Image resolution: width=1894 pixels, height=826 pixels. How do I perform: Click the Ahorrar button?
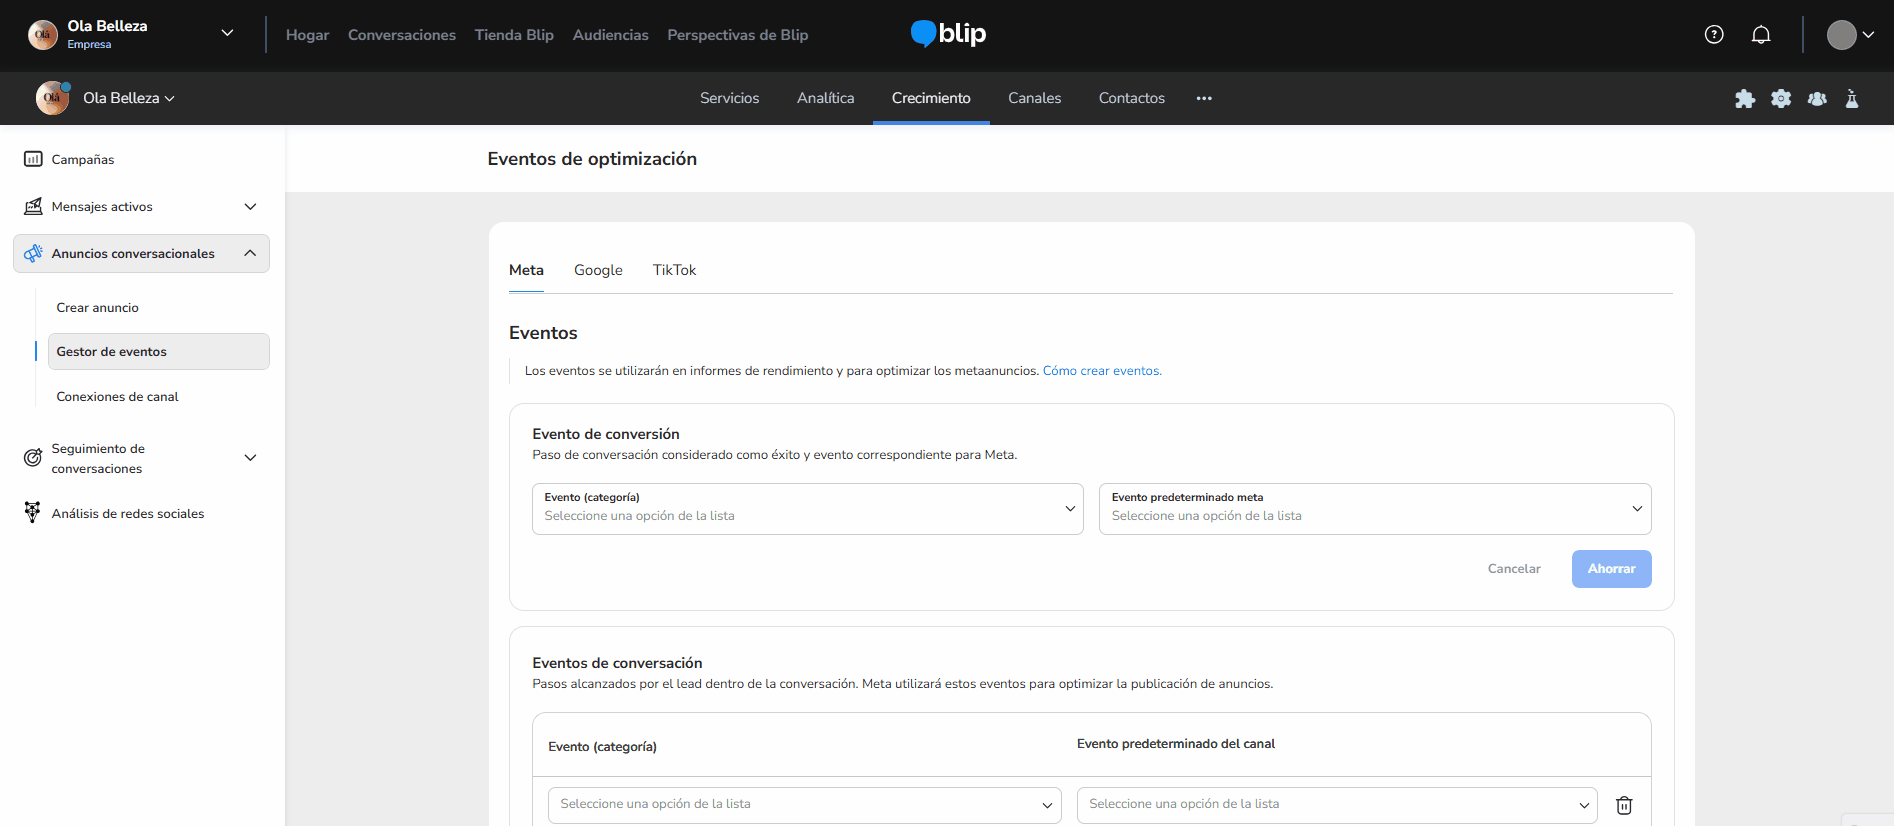point(1611,569)
